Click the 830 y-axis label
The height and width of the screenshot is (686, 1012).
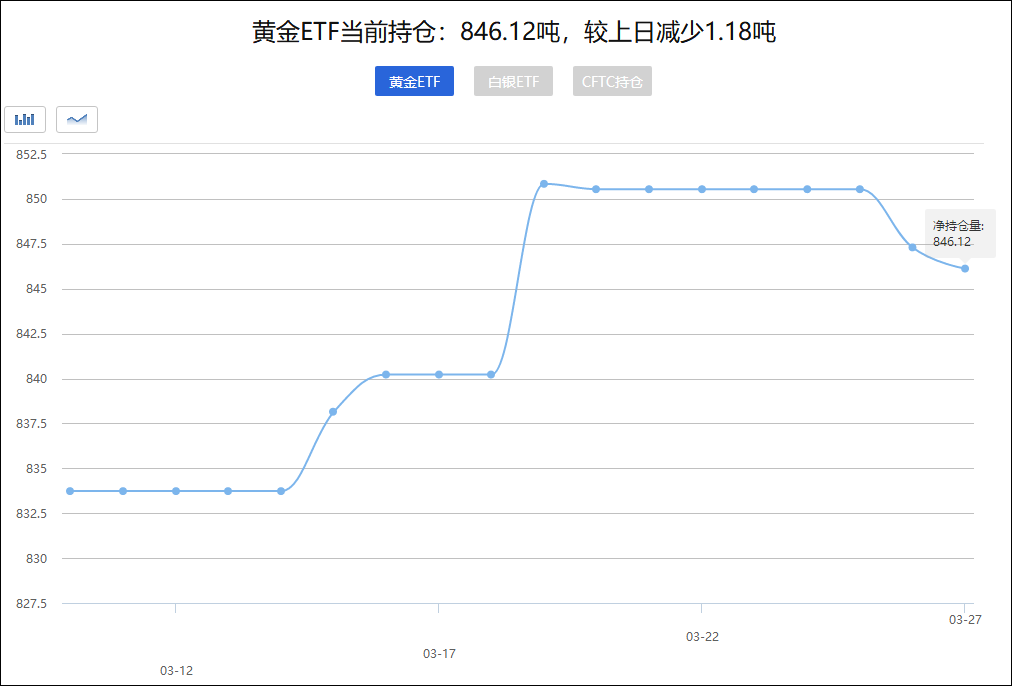tap(37, 559)
